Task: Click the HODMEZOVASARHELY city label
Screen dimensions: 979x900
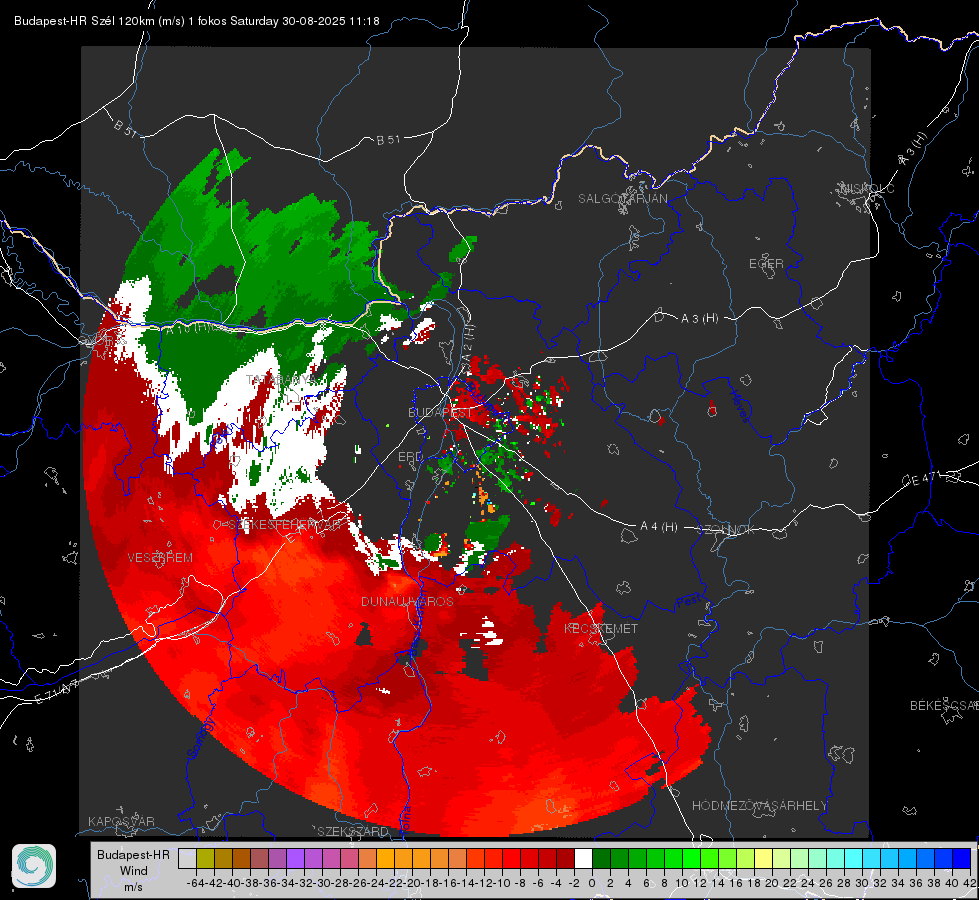Action: 760,806
